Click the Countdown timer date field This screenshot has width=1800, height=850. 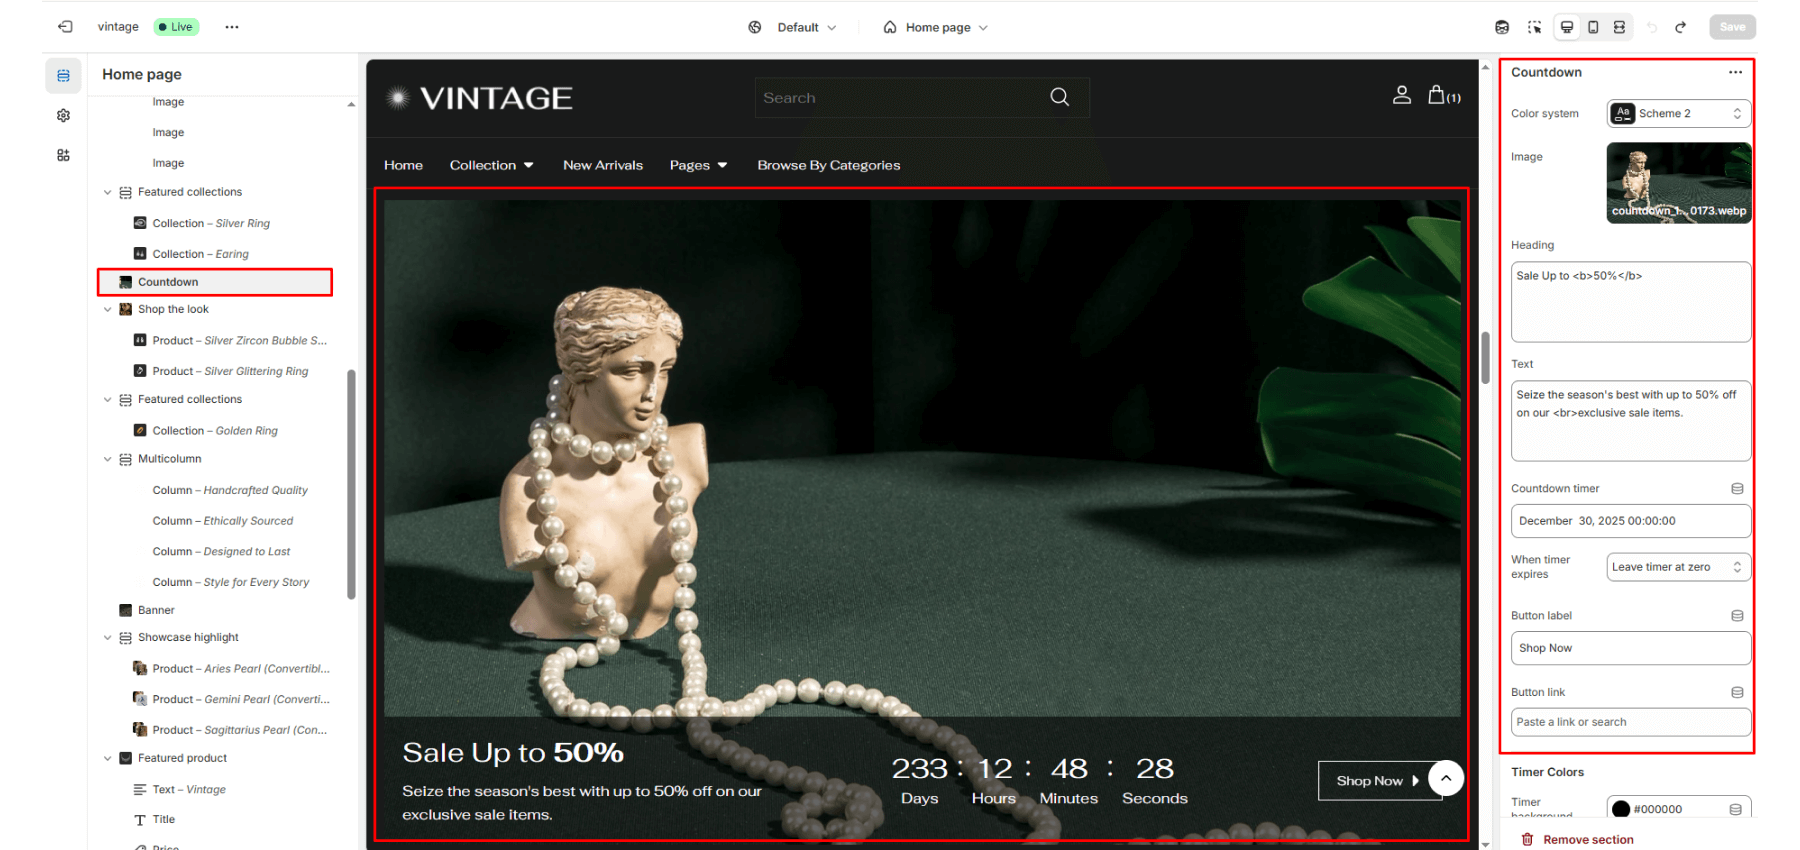[1631, 521]
